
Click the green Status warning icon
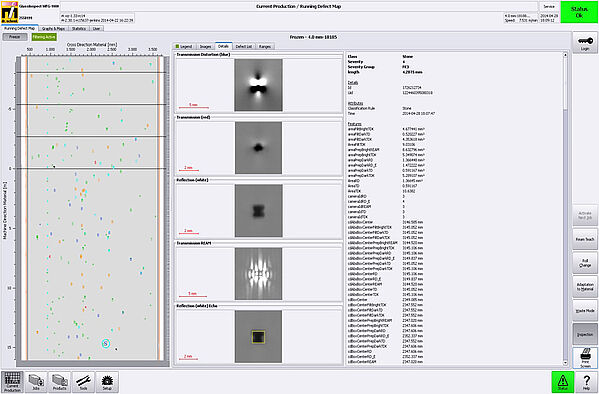pos(563,381)
